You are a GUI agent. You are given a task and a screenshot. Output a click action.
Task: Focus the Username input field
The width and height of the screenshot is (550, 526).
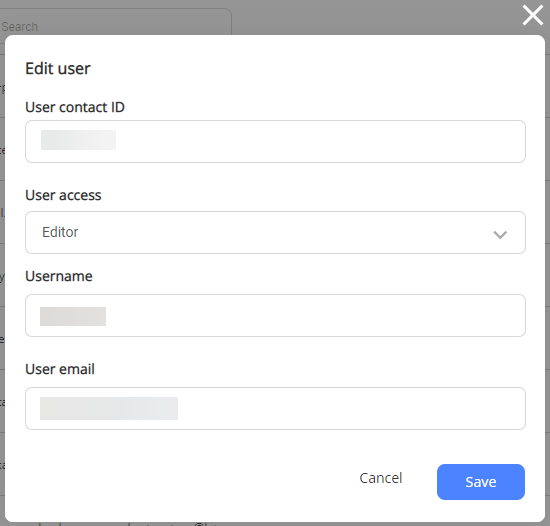(275, 316)
